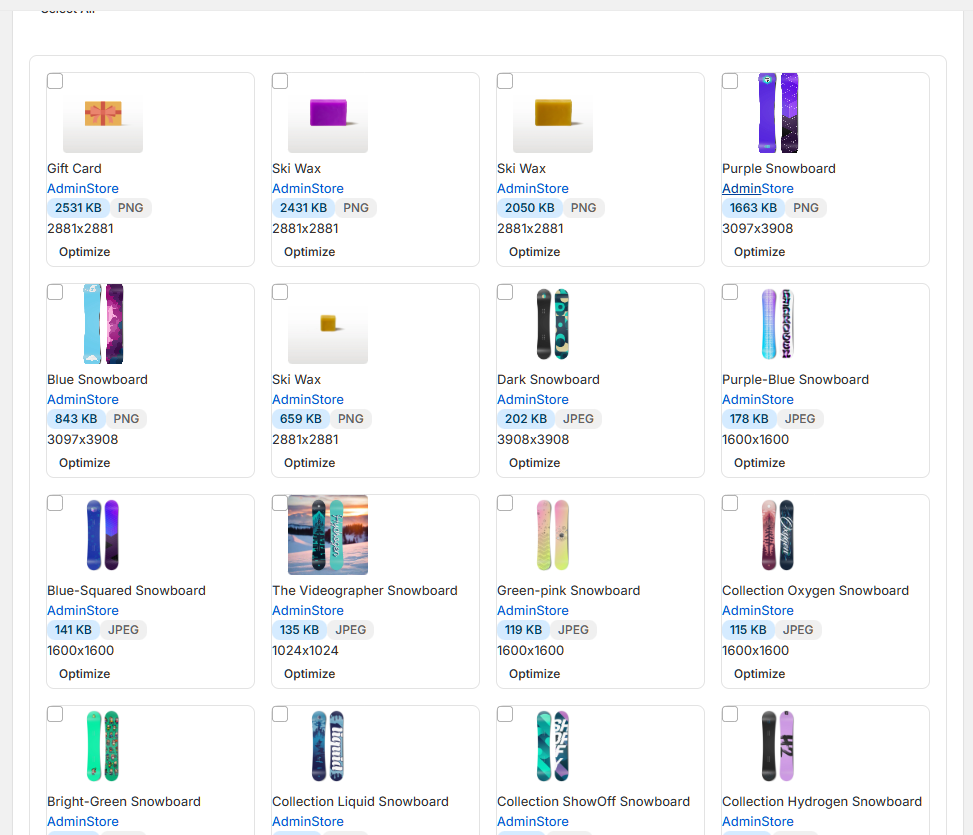Image resolution: width=973 pixels, height=835 pixels.
Task: Tick the Collection Hydrogen Snowboard checkbox
Action: click(730, 714)
